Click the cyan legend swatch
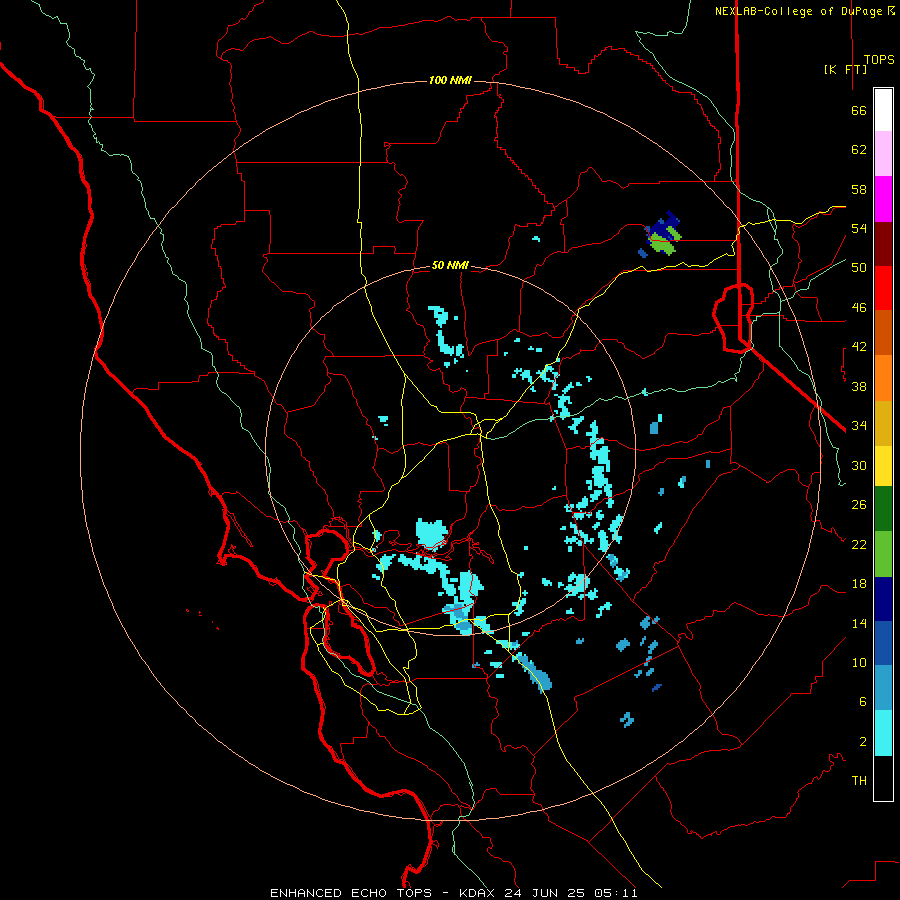 tap(883, 733)
